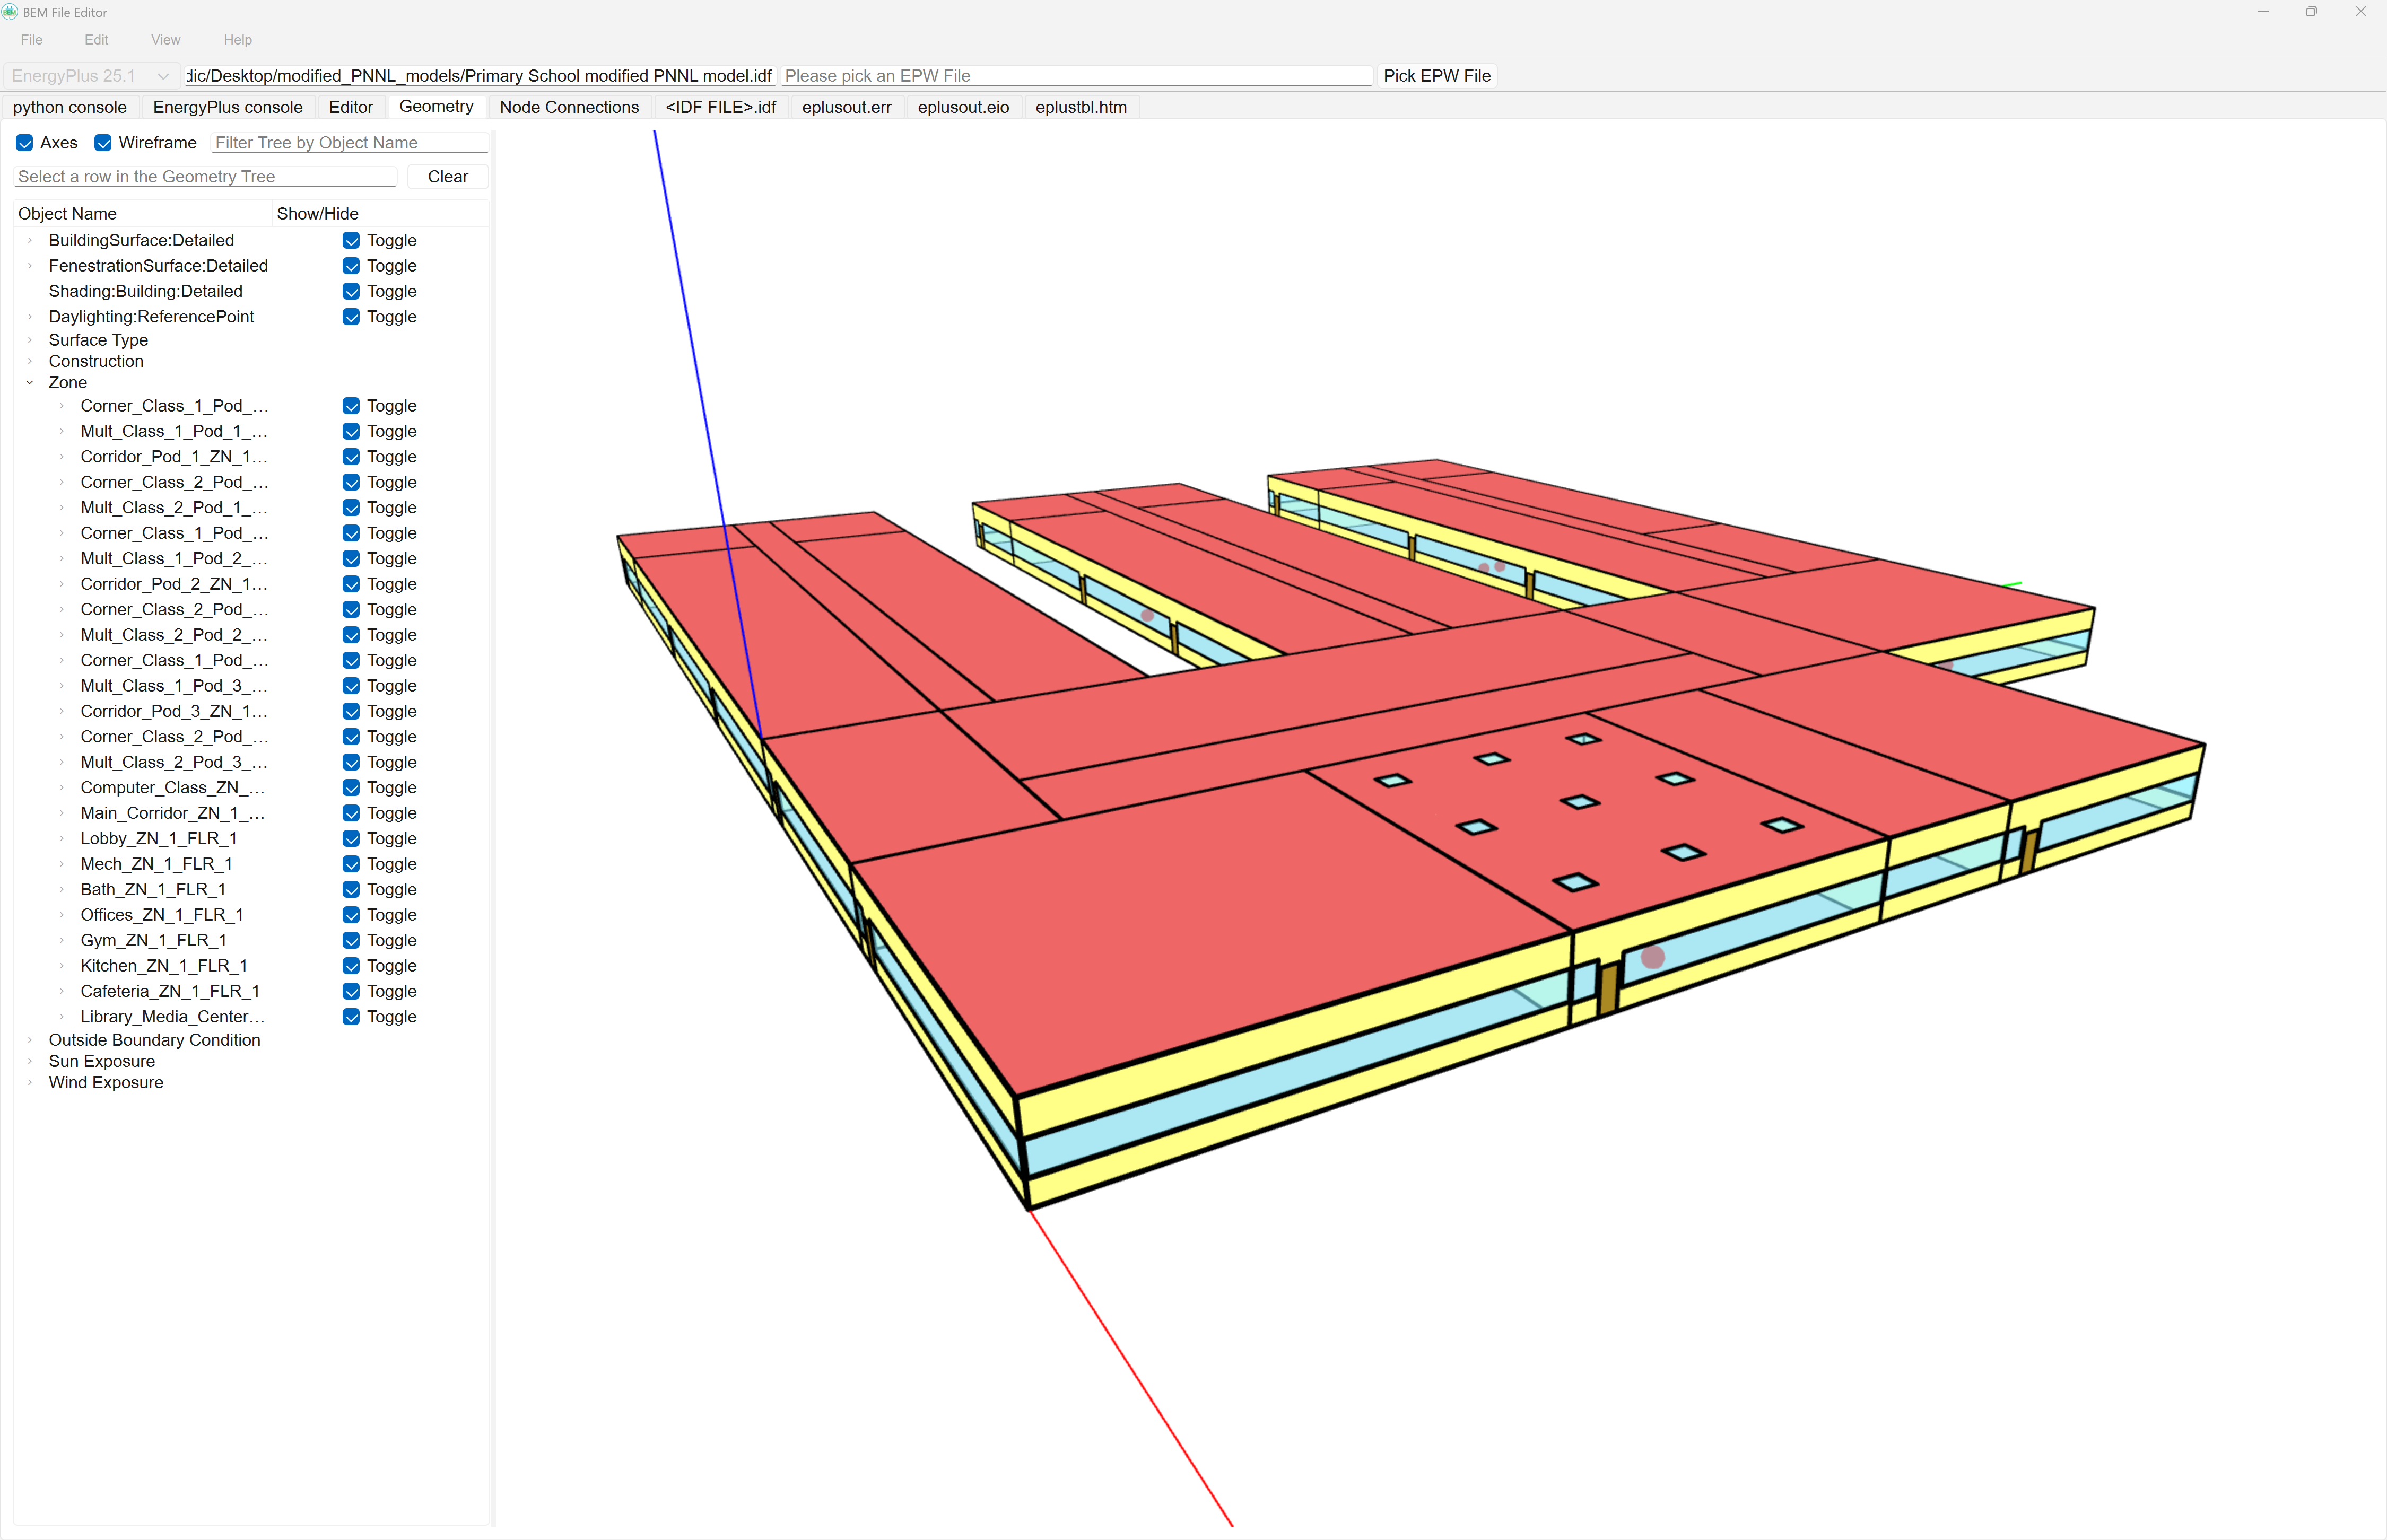The height and width of the screenshot is (1540, 2387).
Task: Expand the Construction tree node
Action: point(30,361)
